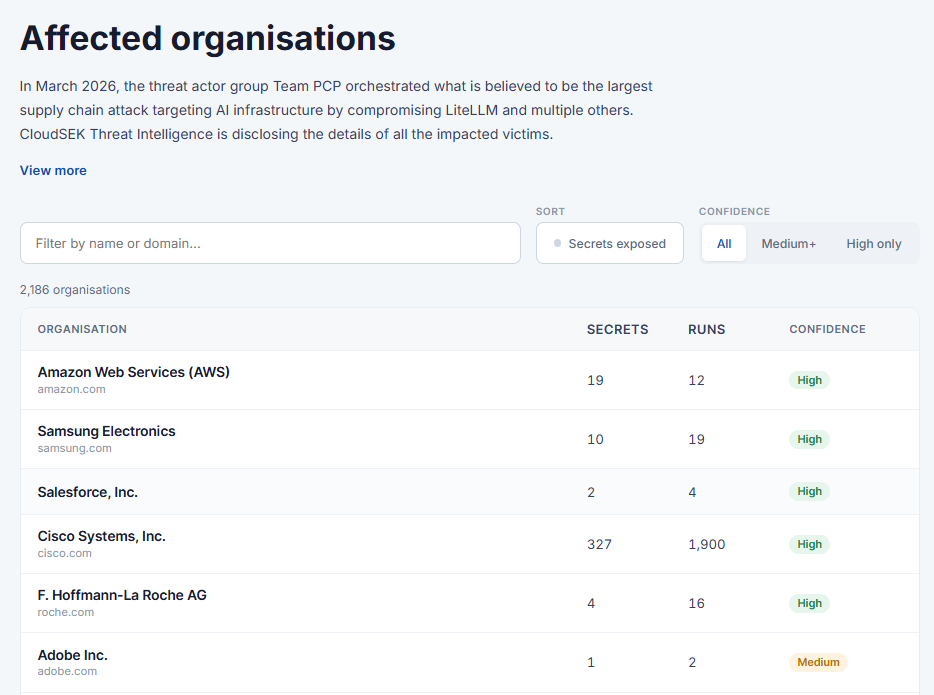Click the roche.com domain text

tap(66, 612)
